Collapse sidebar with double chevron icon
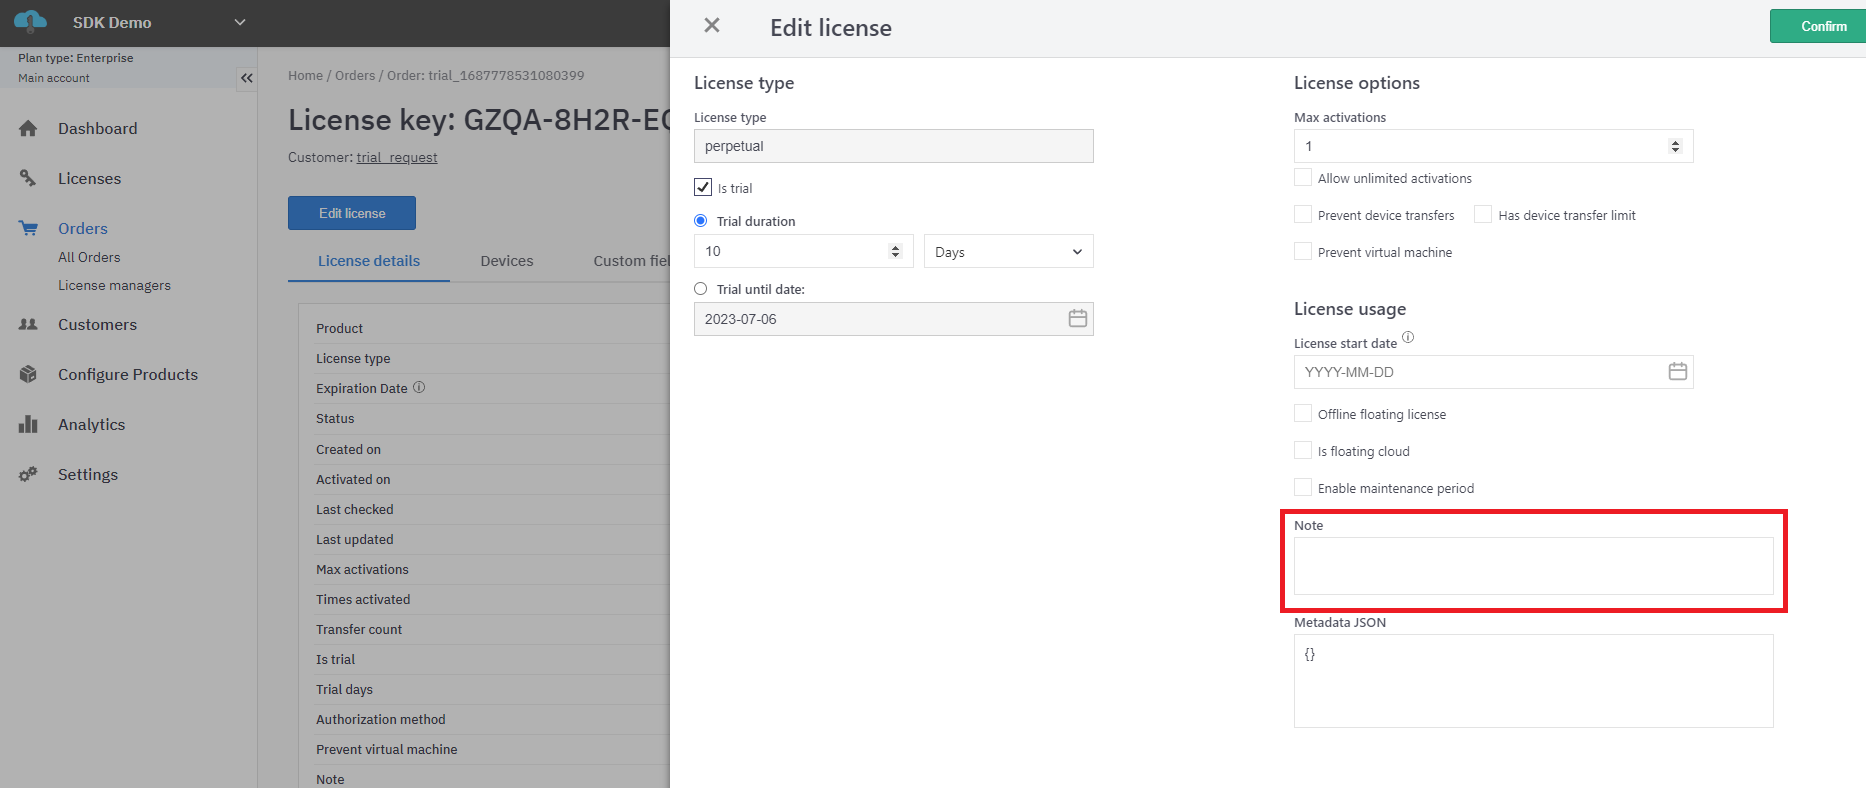The width and height of the screenshot is (1866, 788). 246,78
